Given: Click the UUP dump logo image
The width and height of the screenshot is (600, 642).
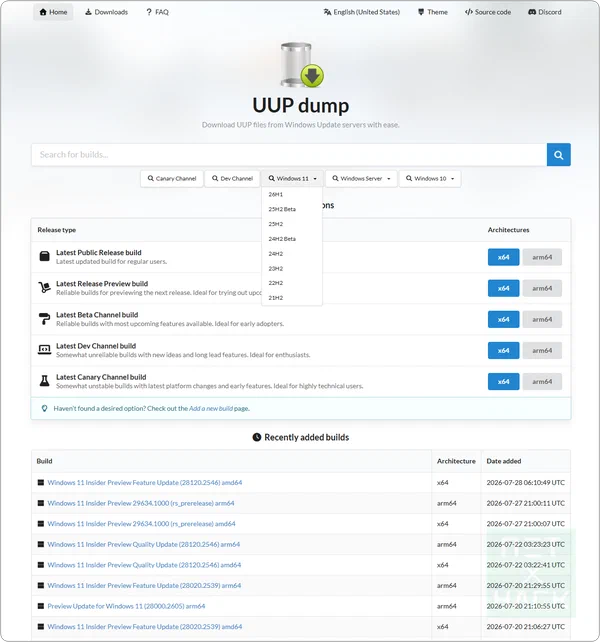Looking at the screenshot, I should (x=302, y=65).
